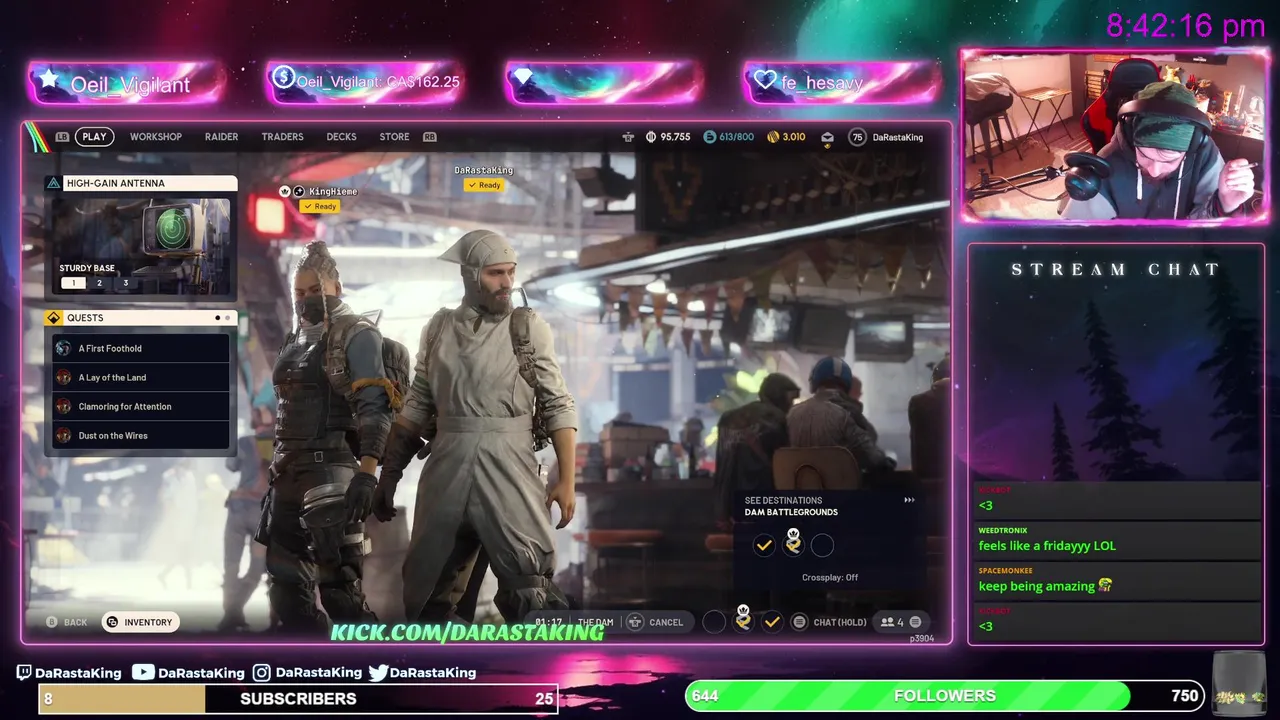Switch to the WORKSHOP tab

point(156,137)
